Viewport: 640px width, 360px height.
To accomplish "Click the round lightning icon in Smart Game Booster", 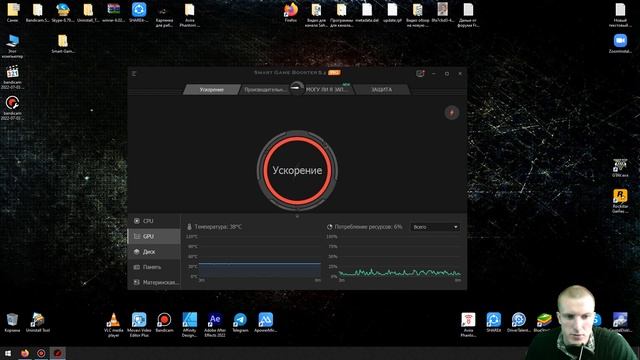I will [x=451, y=112].
